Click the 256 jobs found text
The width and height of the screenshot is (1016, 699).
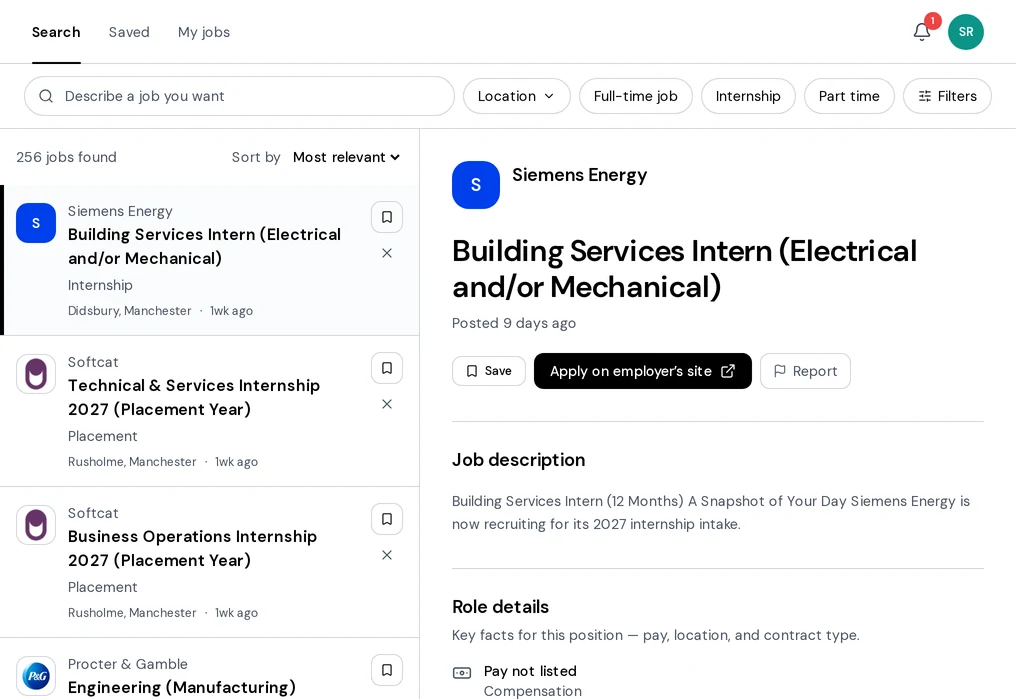pos(66,157)
